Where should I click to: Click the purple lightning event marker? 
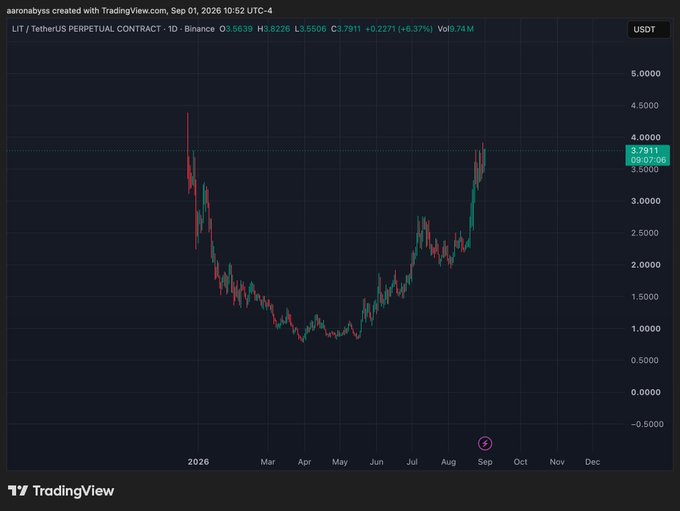click(485, 443)
